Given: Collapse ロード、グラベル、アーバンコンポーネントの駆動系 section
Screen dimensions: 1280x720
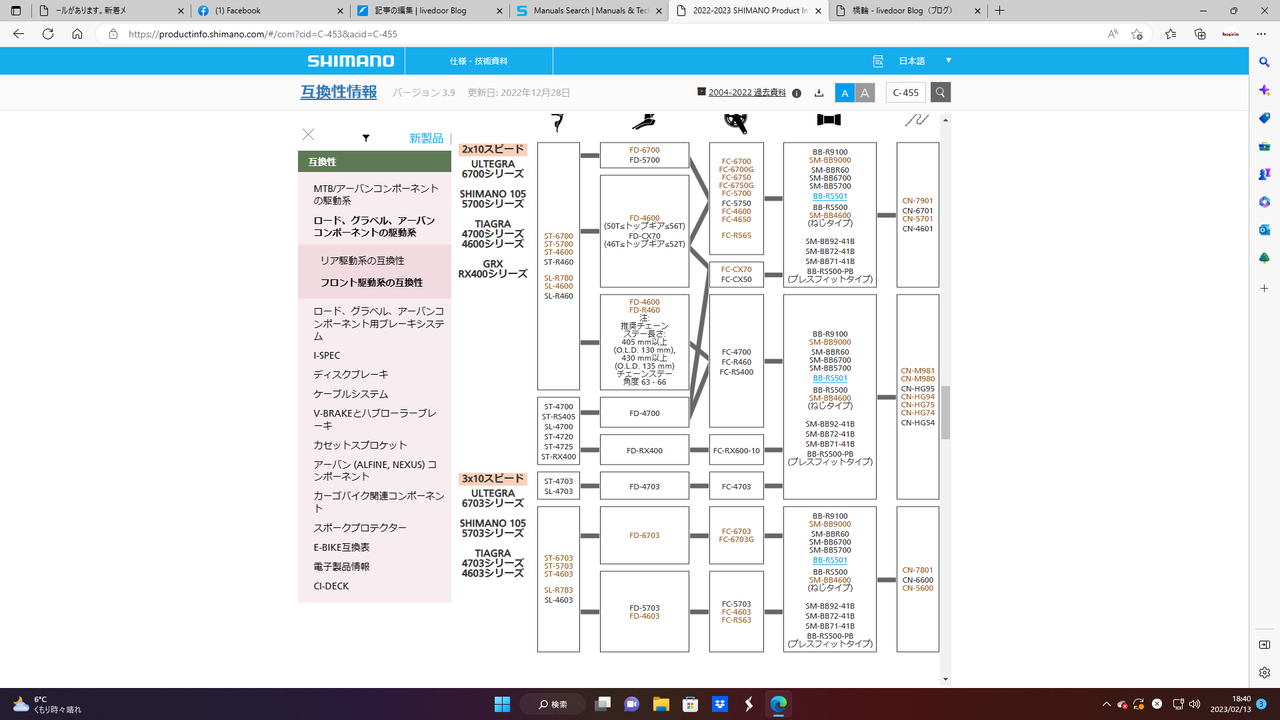Looking at the screenshot, I should tap(374, 226).
